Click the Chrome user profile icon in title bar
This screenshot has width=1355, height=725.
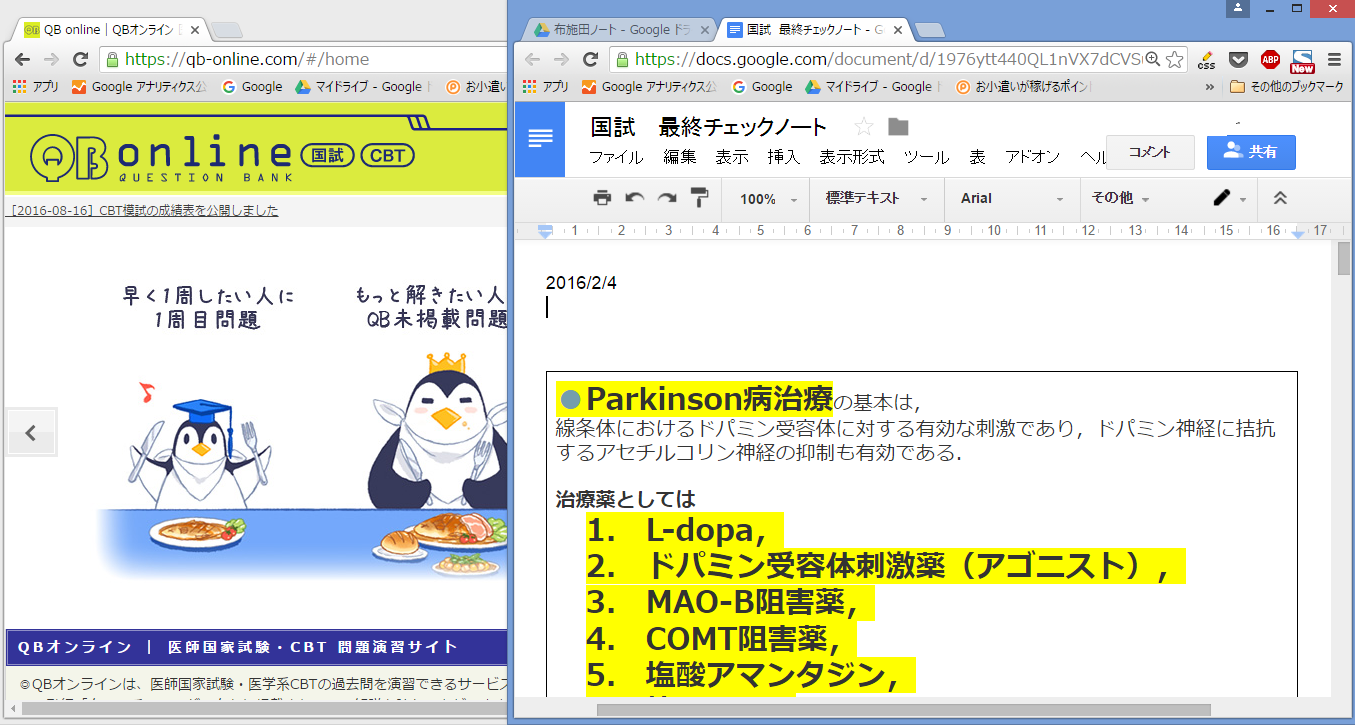tap(1240, 8)
